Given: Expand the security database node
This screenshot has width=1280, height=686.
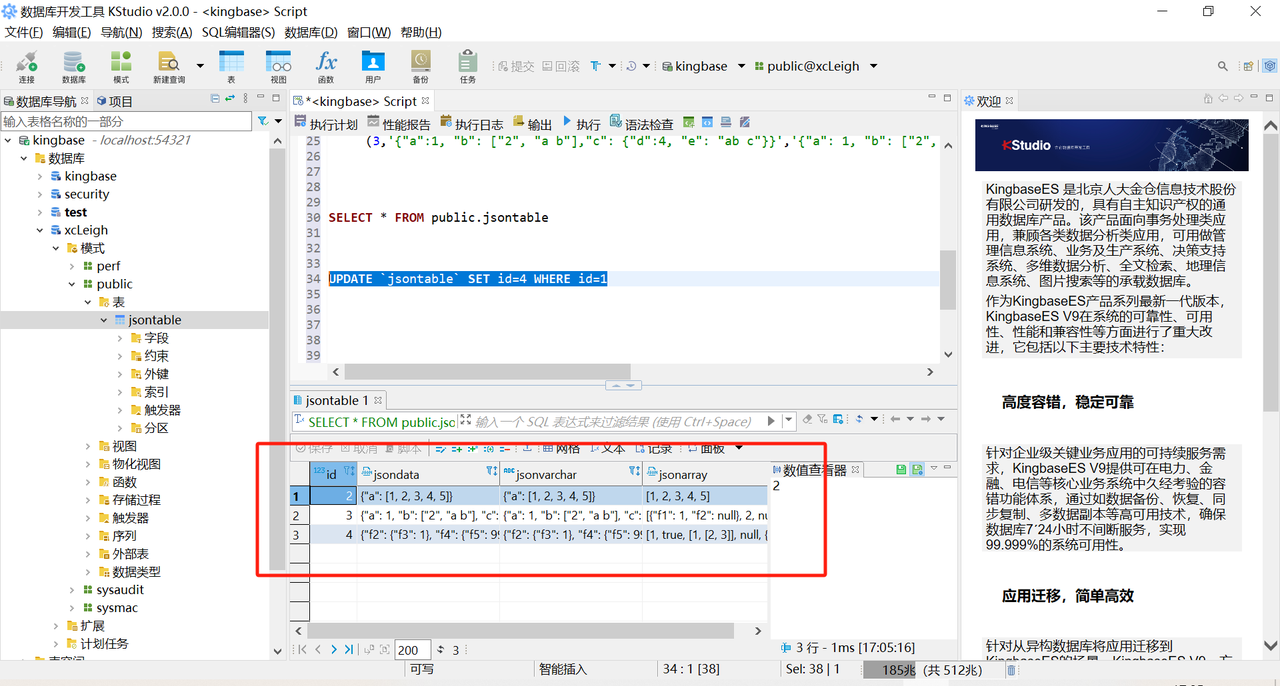Looking at the screenshot, I should (41, 194).
